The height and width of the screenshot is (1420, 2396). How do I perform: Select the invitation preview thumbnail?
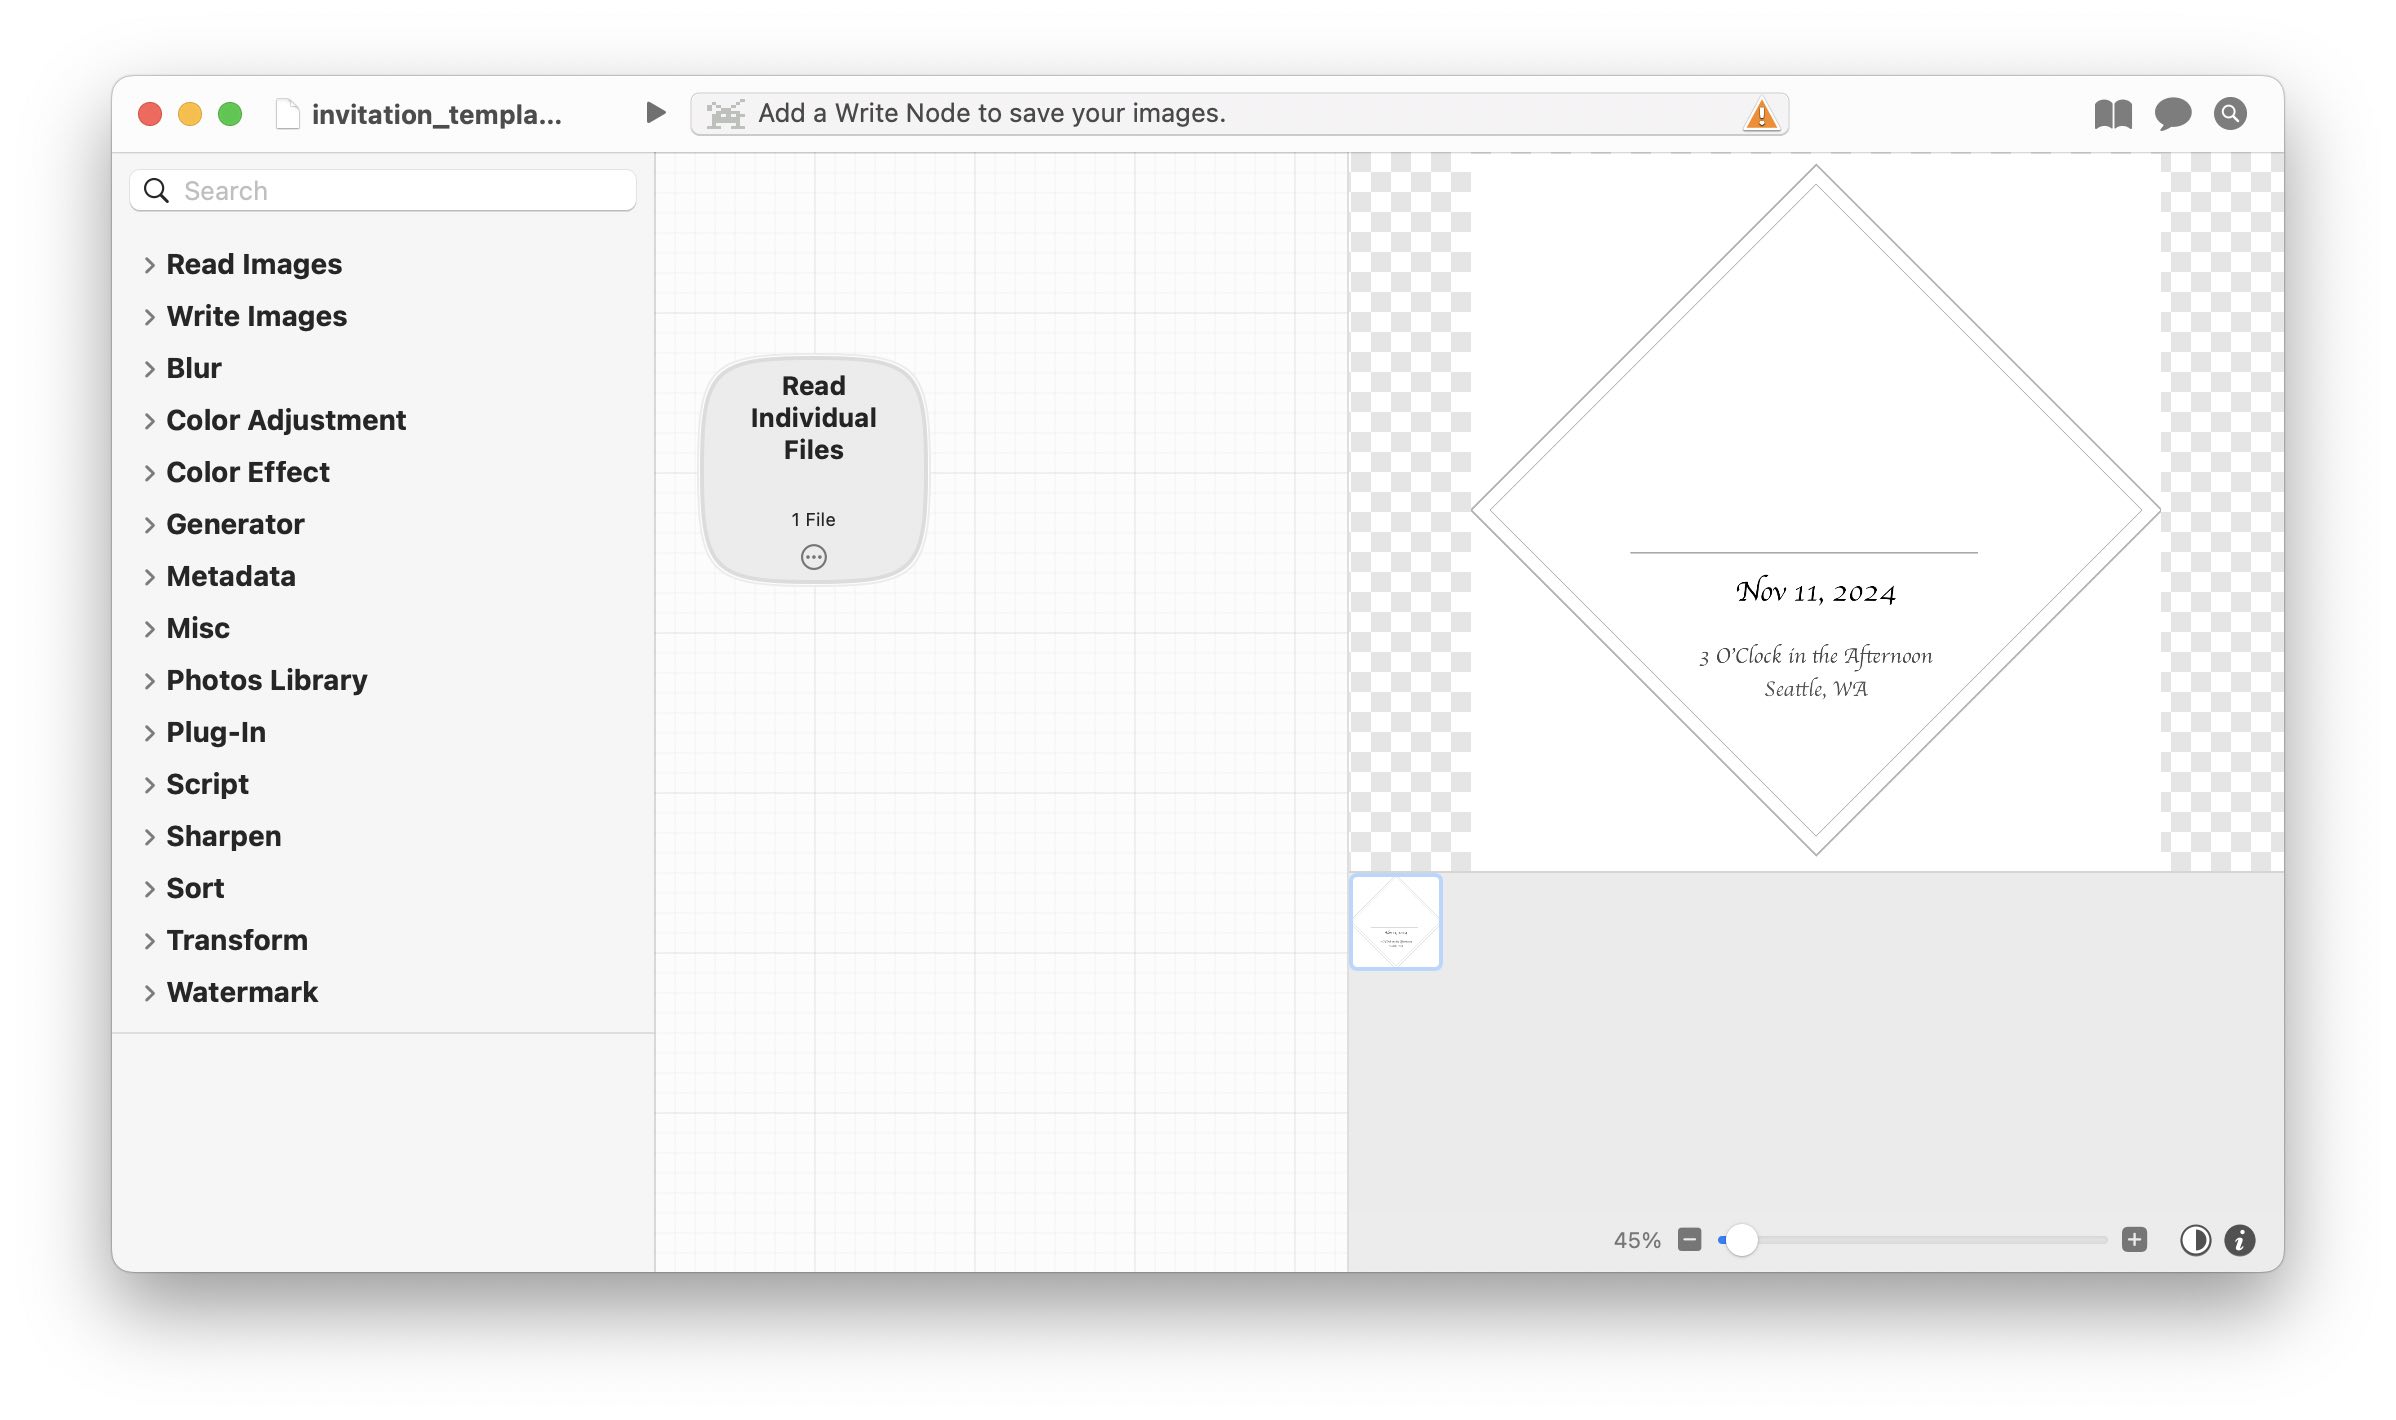pyautogui.click(x=1395, y=922)
